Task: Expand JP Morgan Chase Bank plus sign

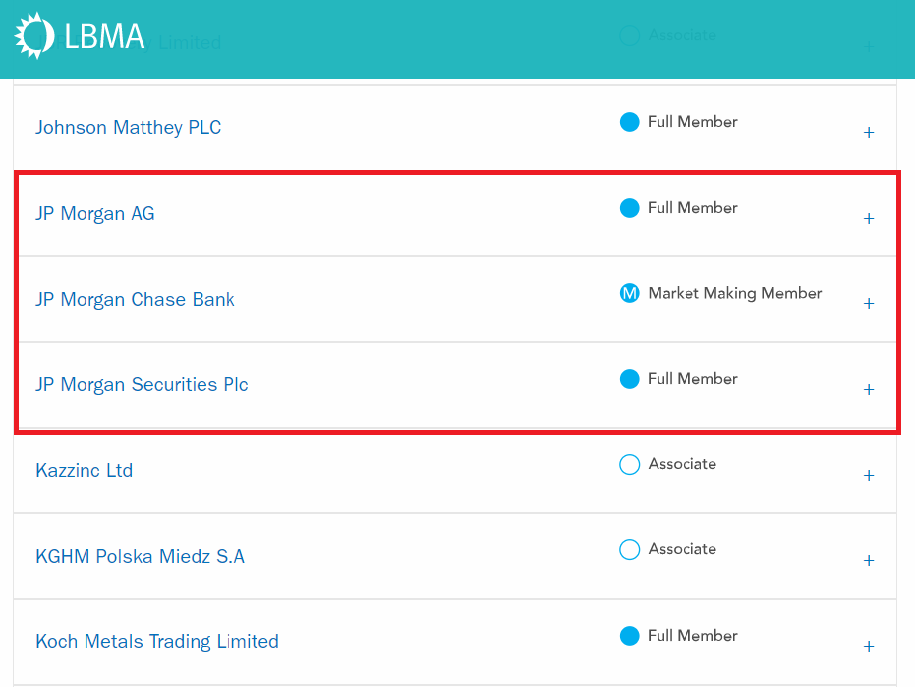Action: (869, 304)
